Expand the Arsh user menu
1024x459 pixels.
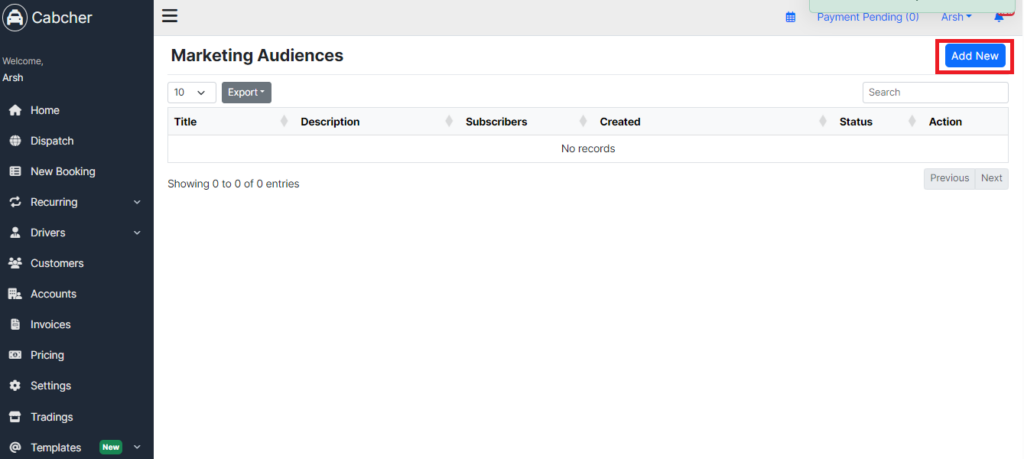956,18
